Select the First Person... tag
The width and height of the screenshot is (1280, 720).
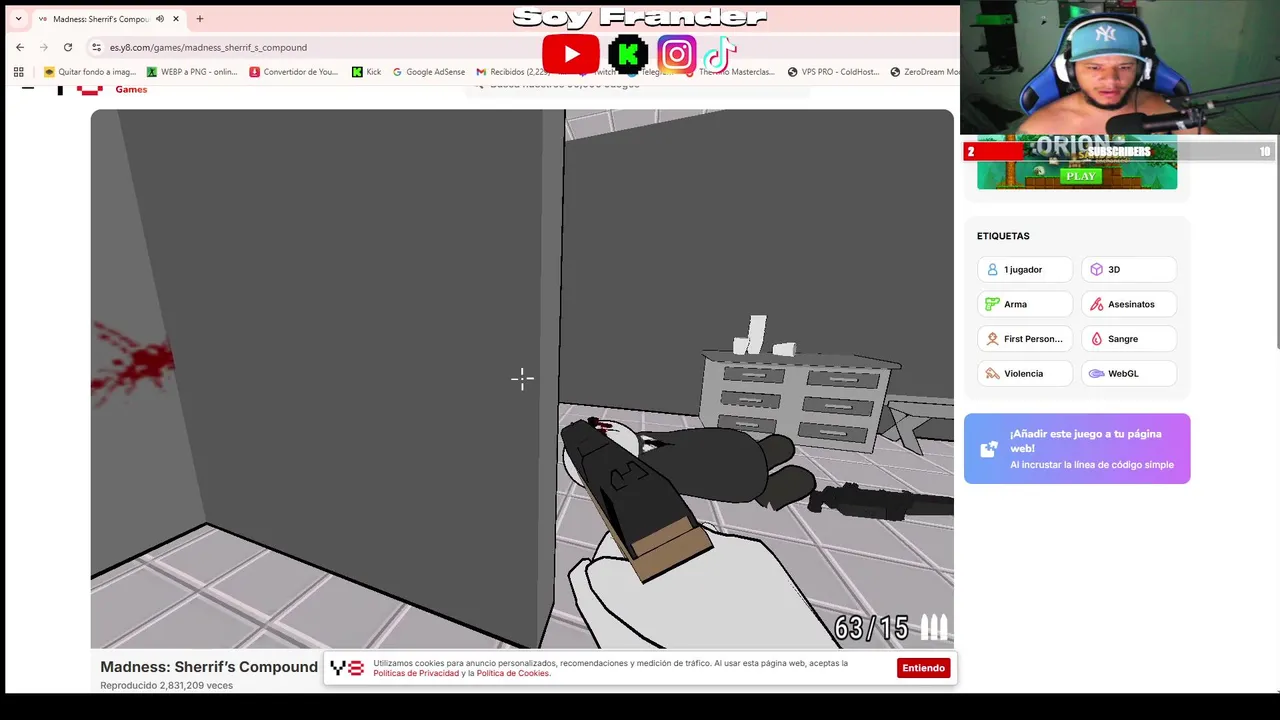click(1025, 339)
